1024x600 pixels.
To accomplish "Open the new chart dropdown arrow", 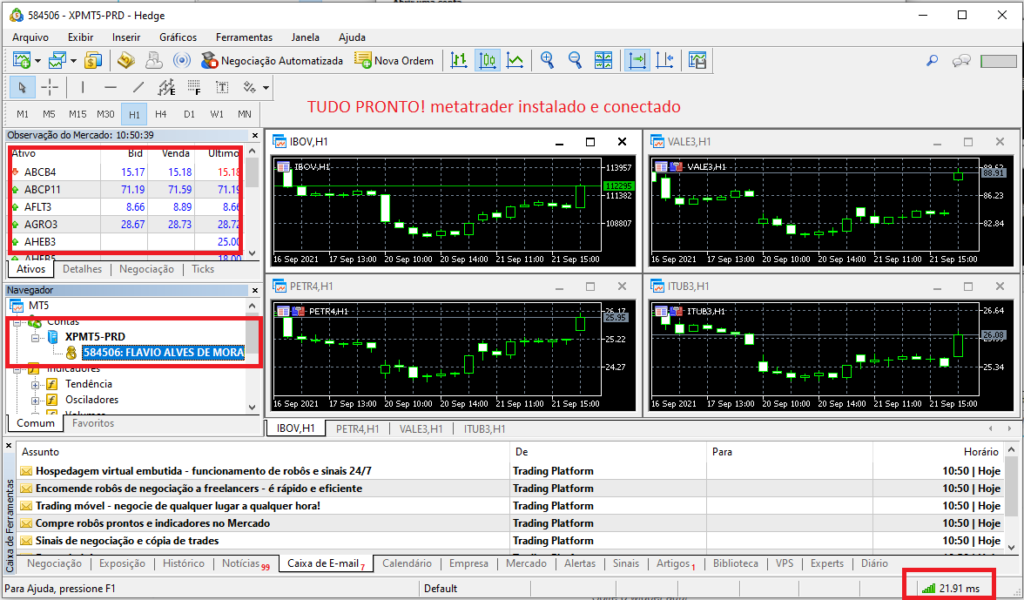I will [x=37, y=60].
